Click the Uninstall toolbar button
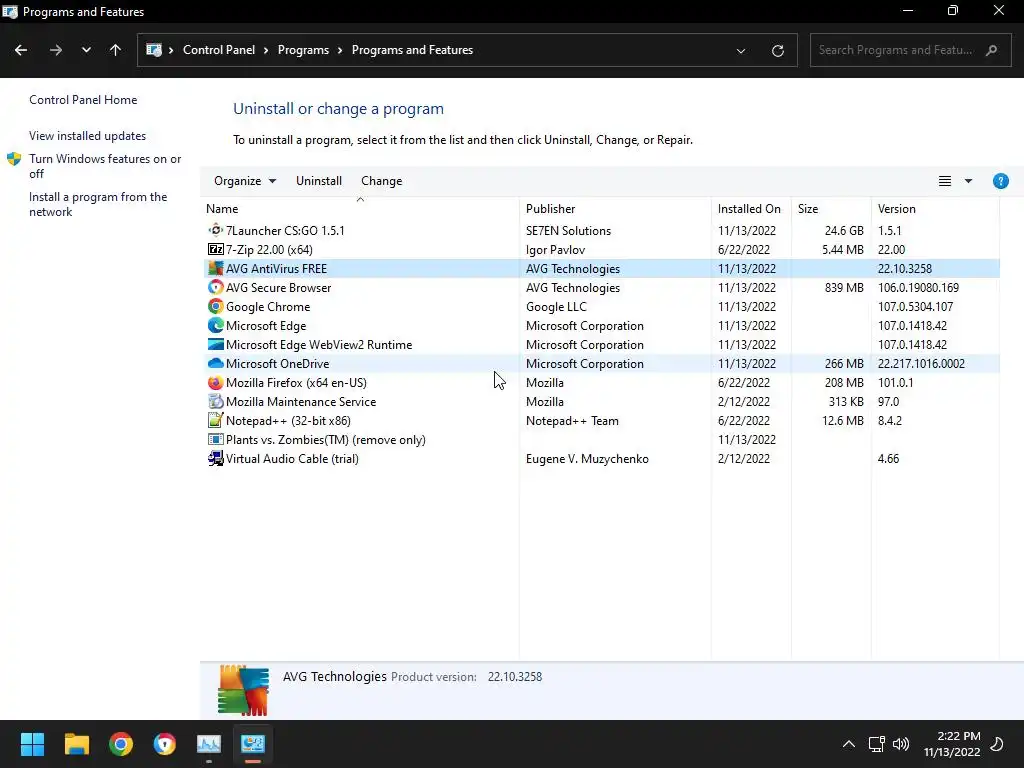The image size is (1024, 768). 319,181
